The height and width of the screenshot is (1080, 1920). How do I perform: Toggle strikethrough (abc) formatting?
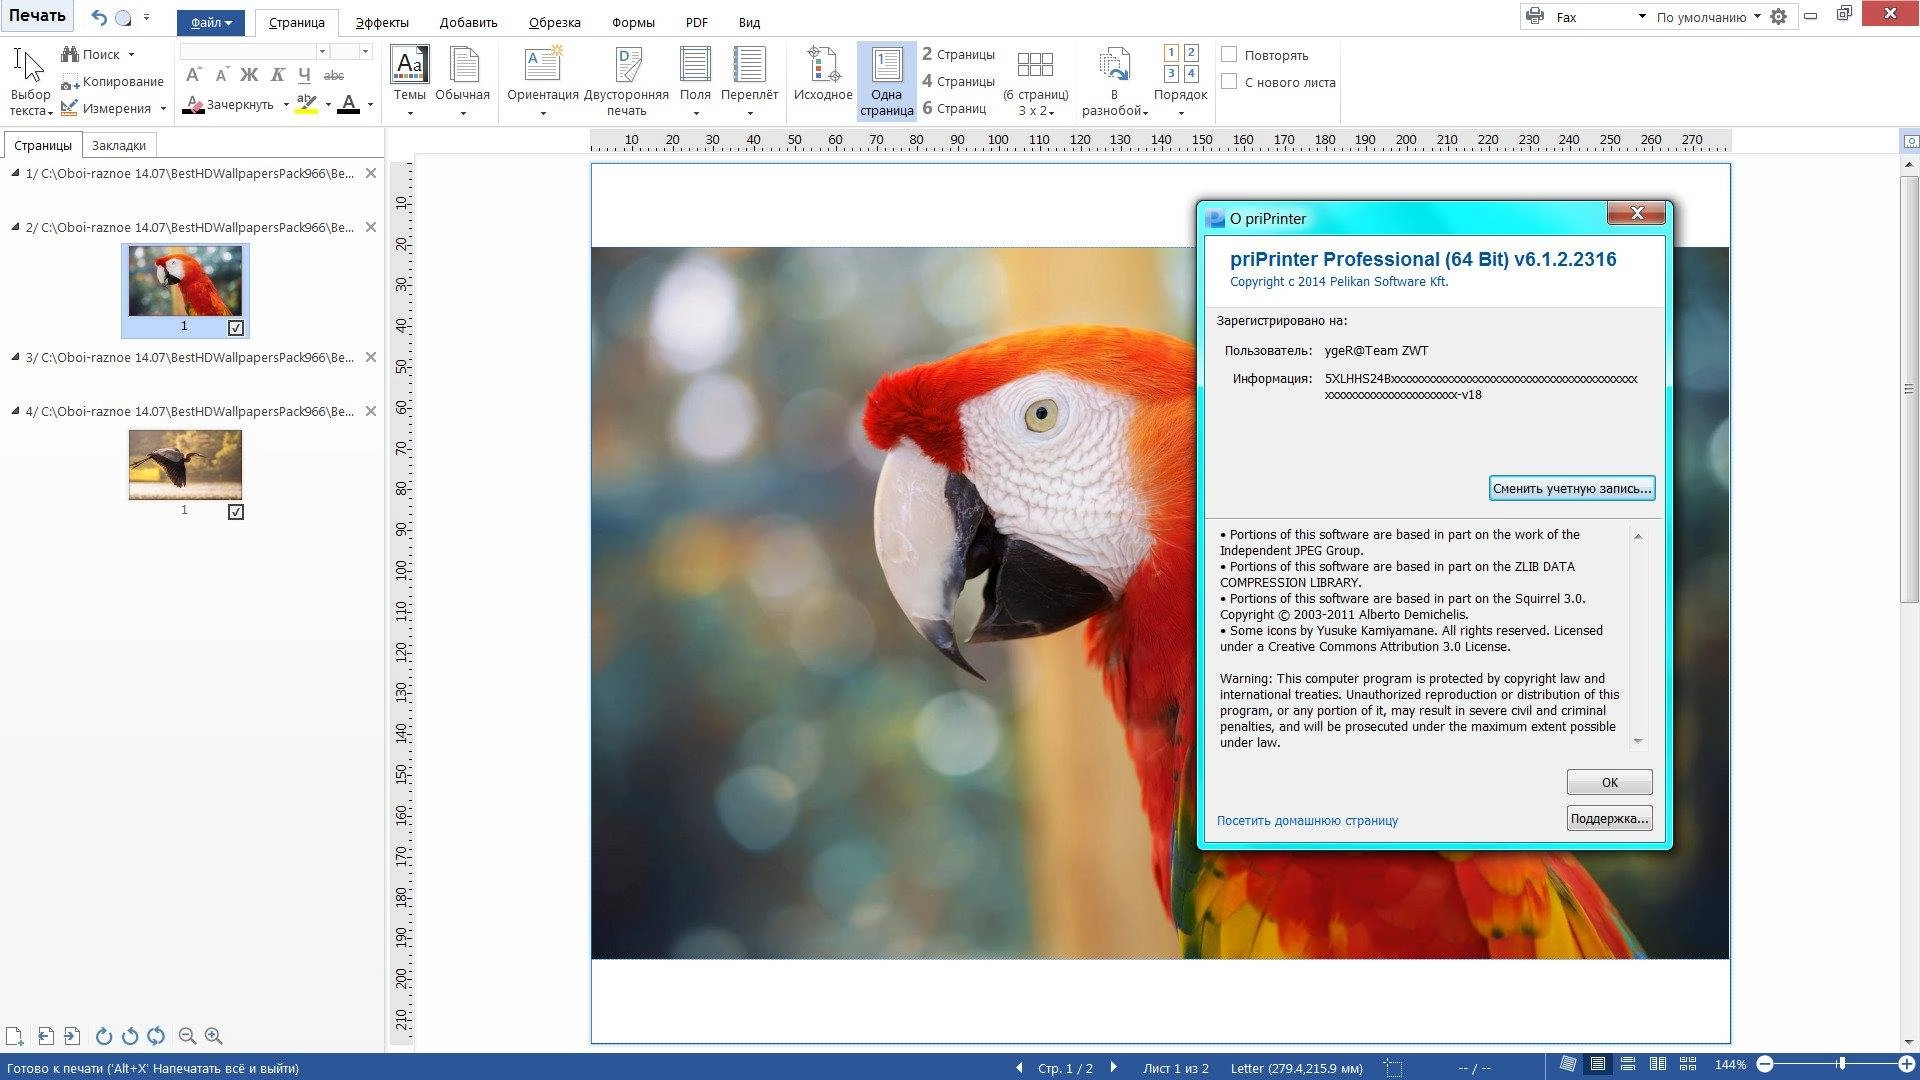334,75
